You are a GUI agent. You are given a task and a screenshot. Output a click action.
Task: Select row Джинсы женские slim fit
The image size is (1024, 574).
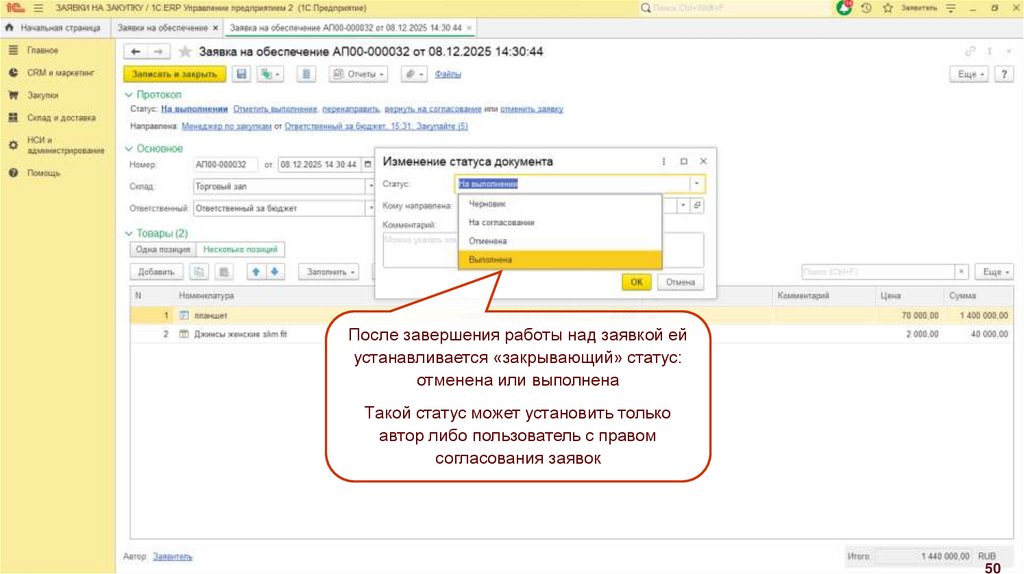pos(571,334)
